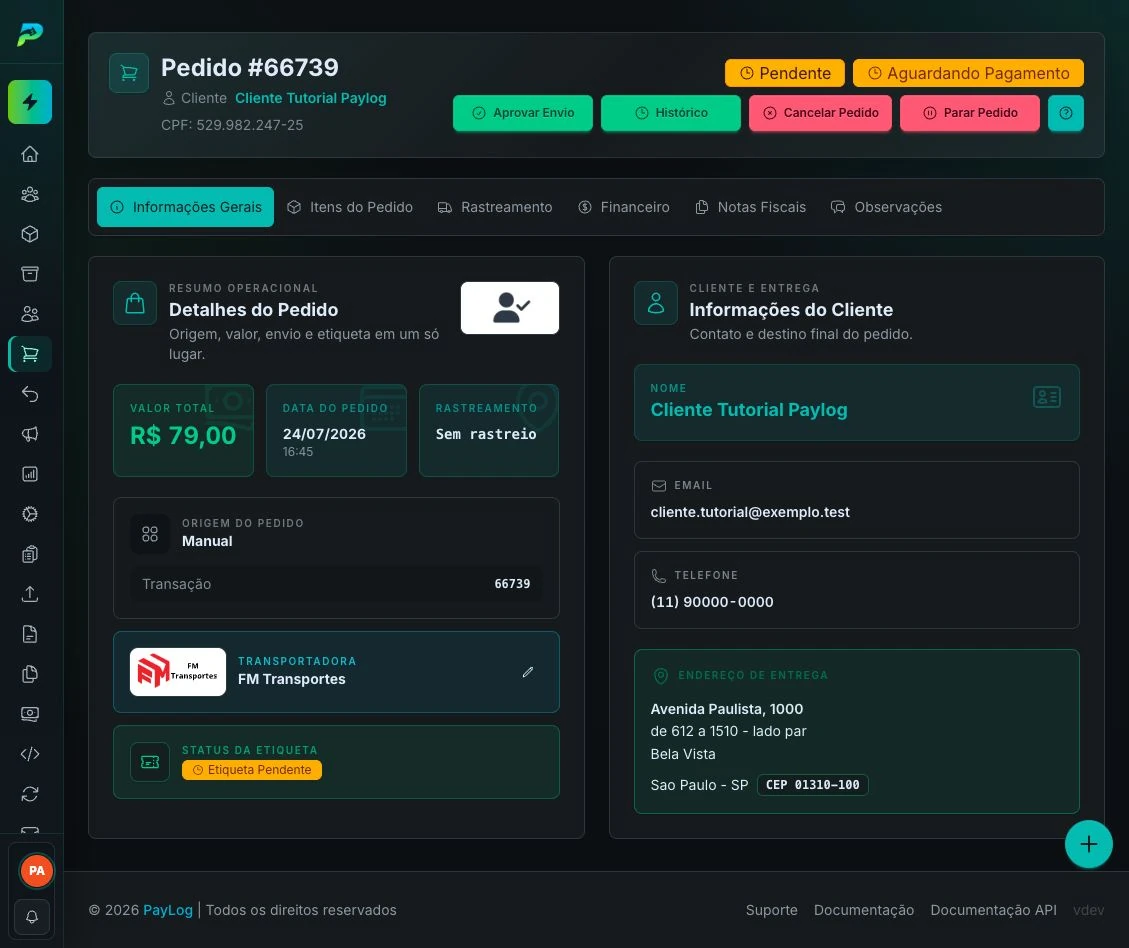The width and height of the screenshot is (1129, 948).
Task: Click the Cancelar Pedido button
Action: click(x=820, y=113)
